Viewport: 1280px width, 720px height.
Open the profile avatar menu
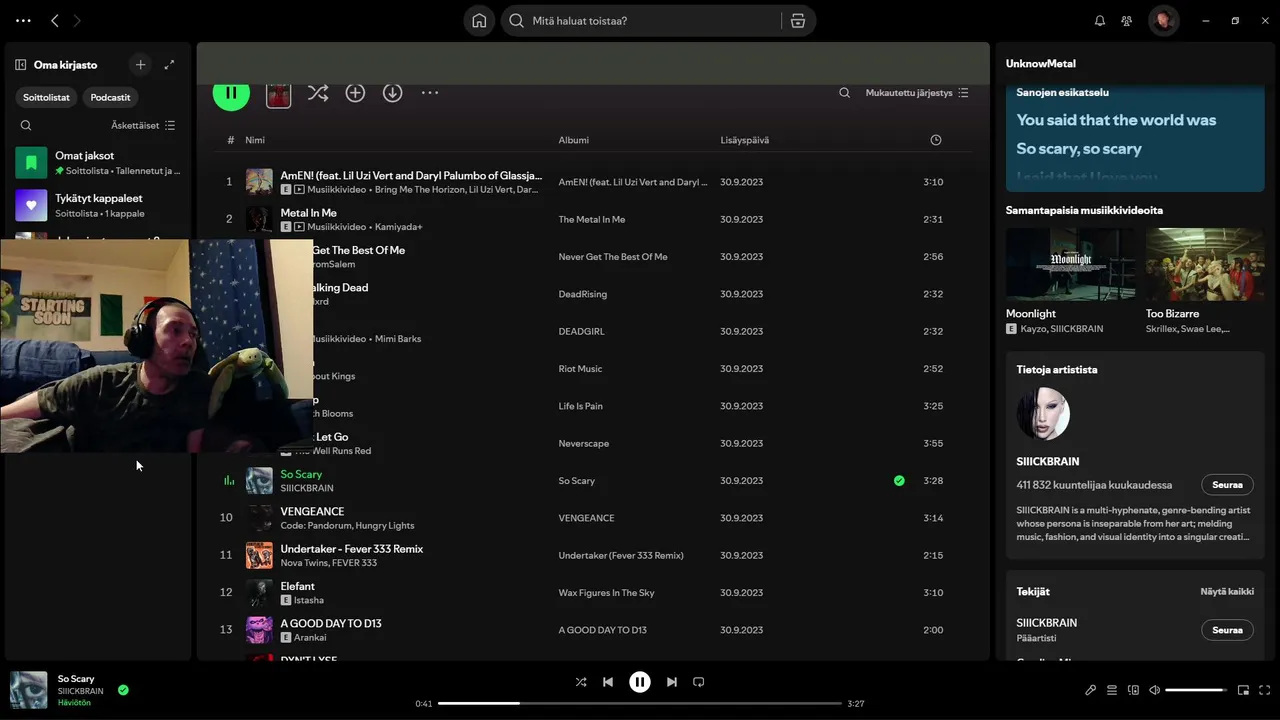click(x=1163, y=20)
